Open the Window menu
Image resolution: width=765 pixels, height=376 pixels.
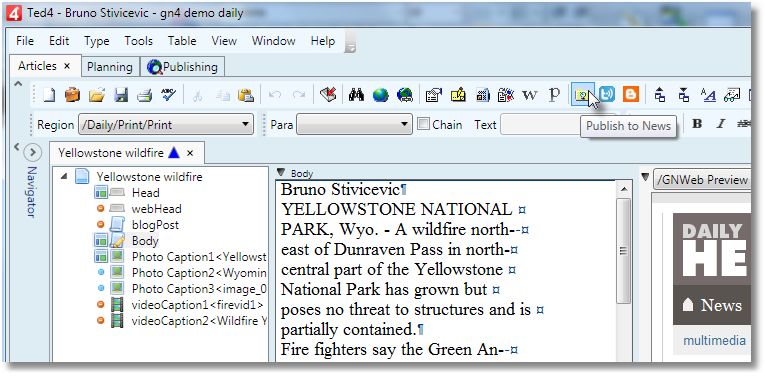pyautogui.click(x=274, y=41)
